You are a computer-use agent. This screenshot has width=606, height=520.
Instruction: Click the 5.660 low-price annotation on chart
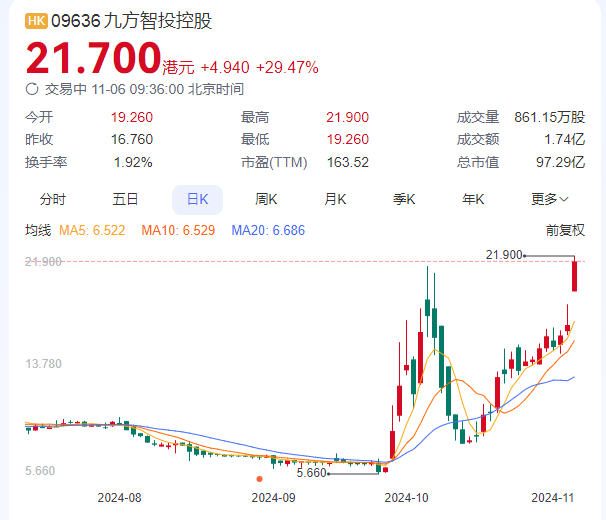[312, 473]
